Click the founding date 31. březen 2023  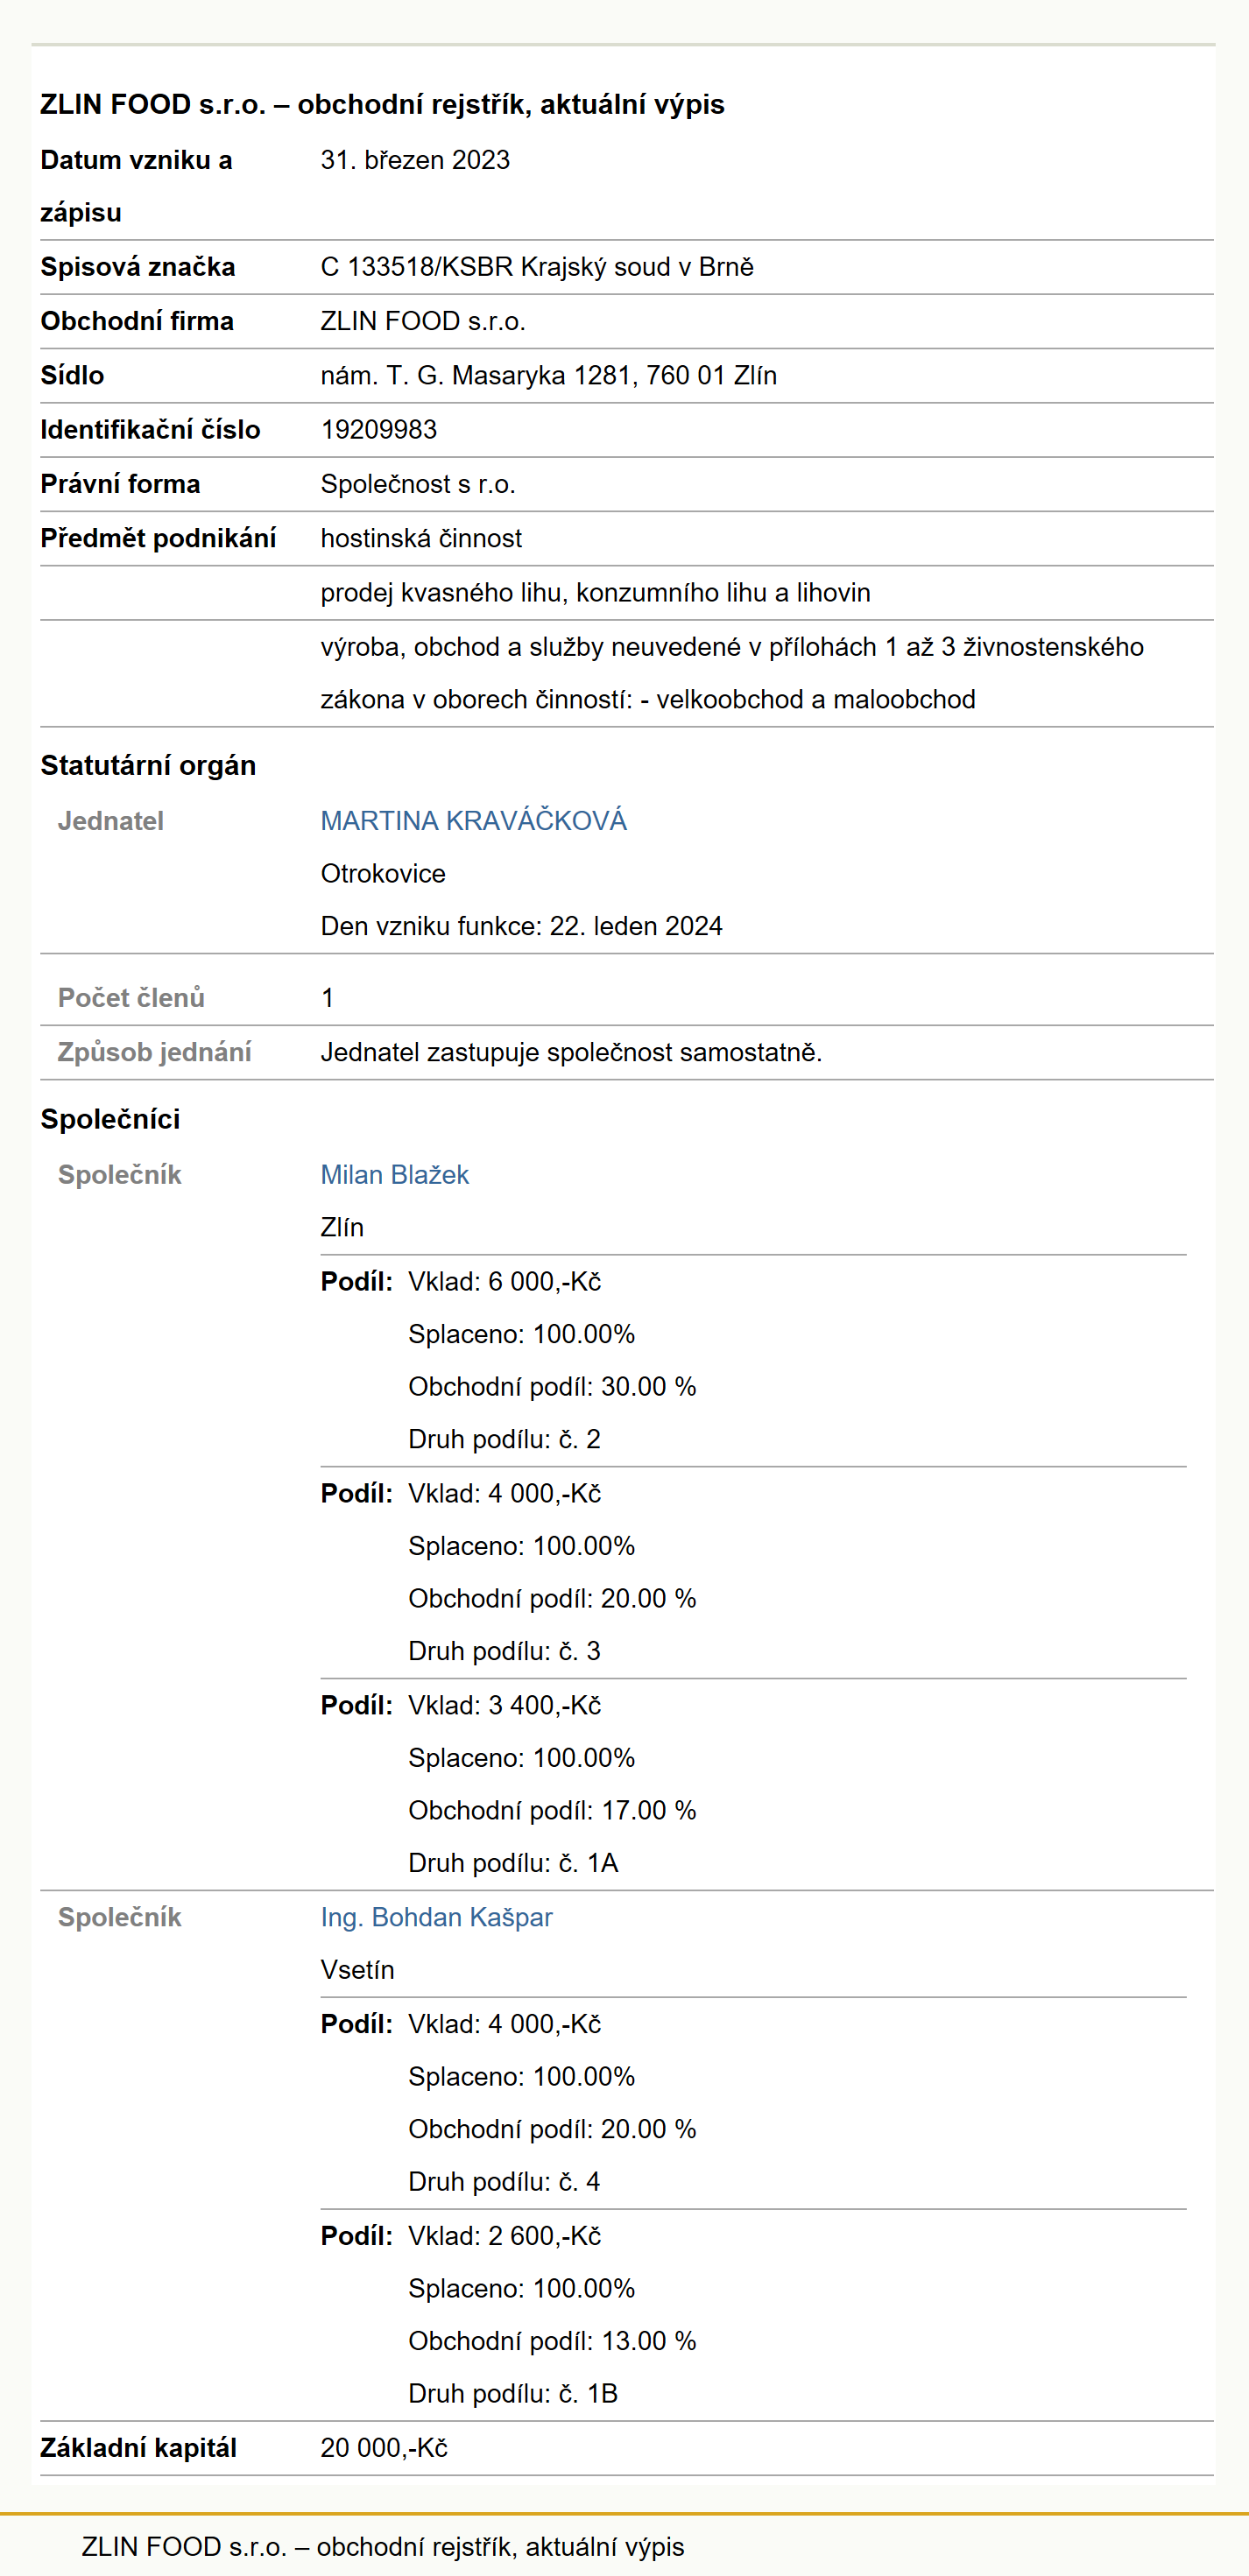[415, 160]
